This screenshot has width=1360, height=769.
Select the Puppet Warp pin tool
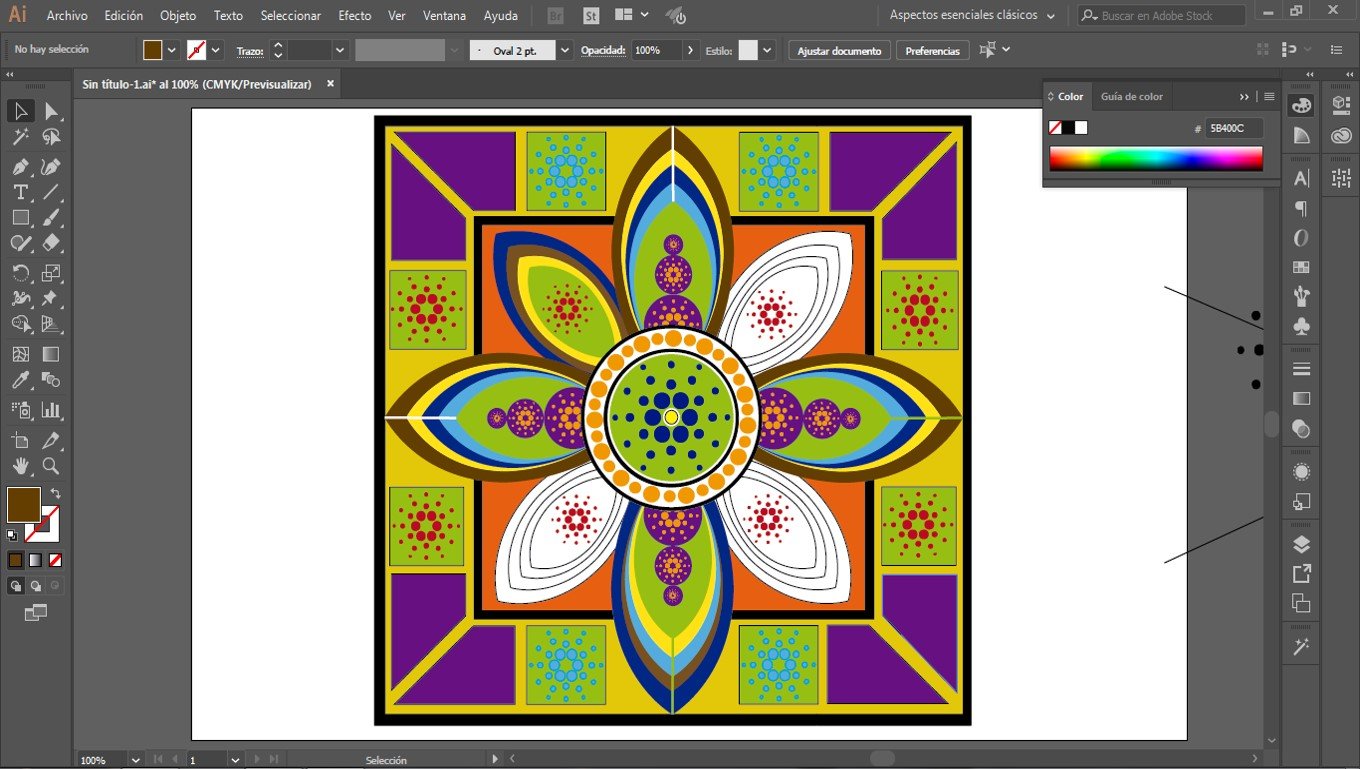click(x=51, y=298)
